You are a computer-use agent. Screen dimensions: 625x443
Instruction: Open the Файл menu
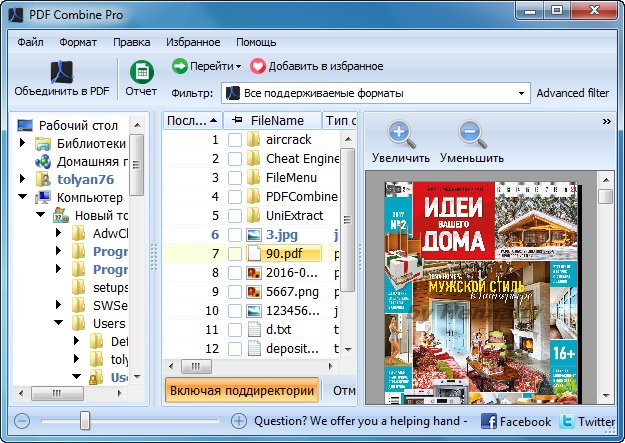[30, 42]
